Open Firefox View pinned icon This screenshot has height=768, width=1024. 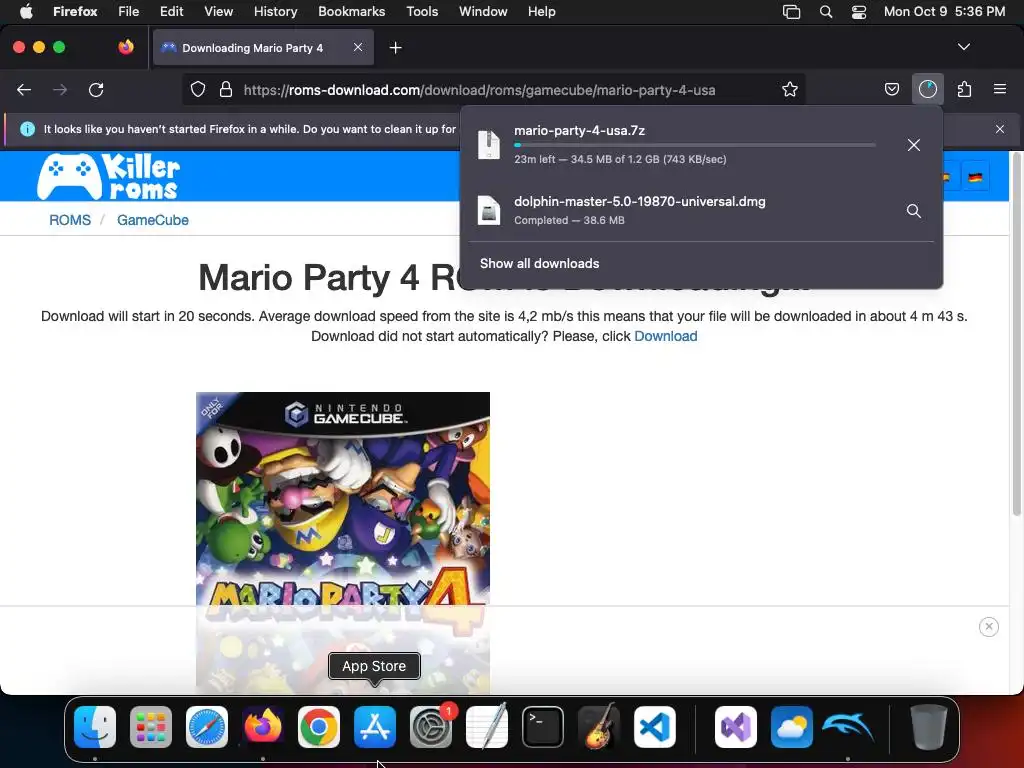(x=126, y=47)
